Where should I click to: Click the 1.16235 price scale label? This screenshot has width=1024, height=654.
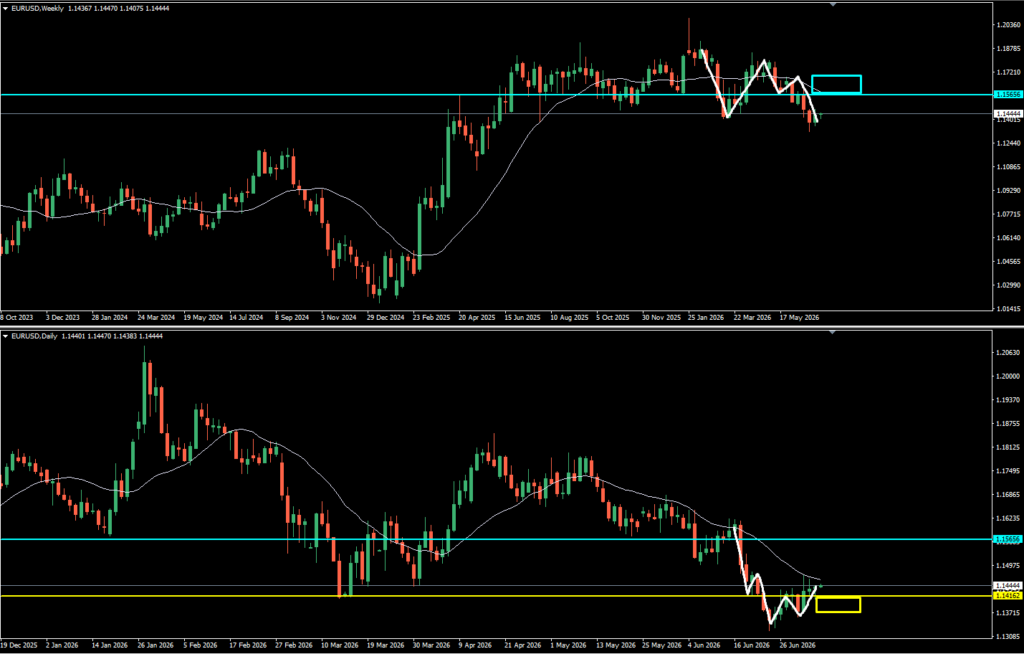1008,518
